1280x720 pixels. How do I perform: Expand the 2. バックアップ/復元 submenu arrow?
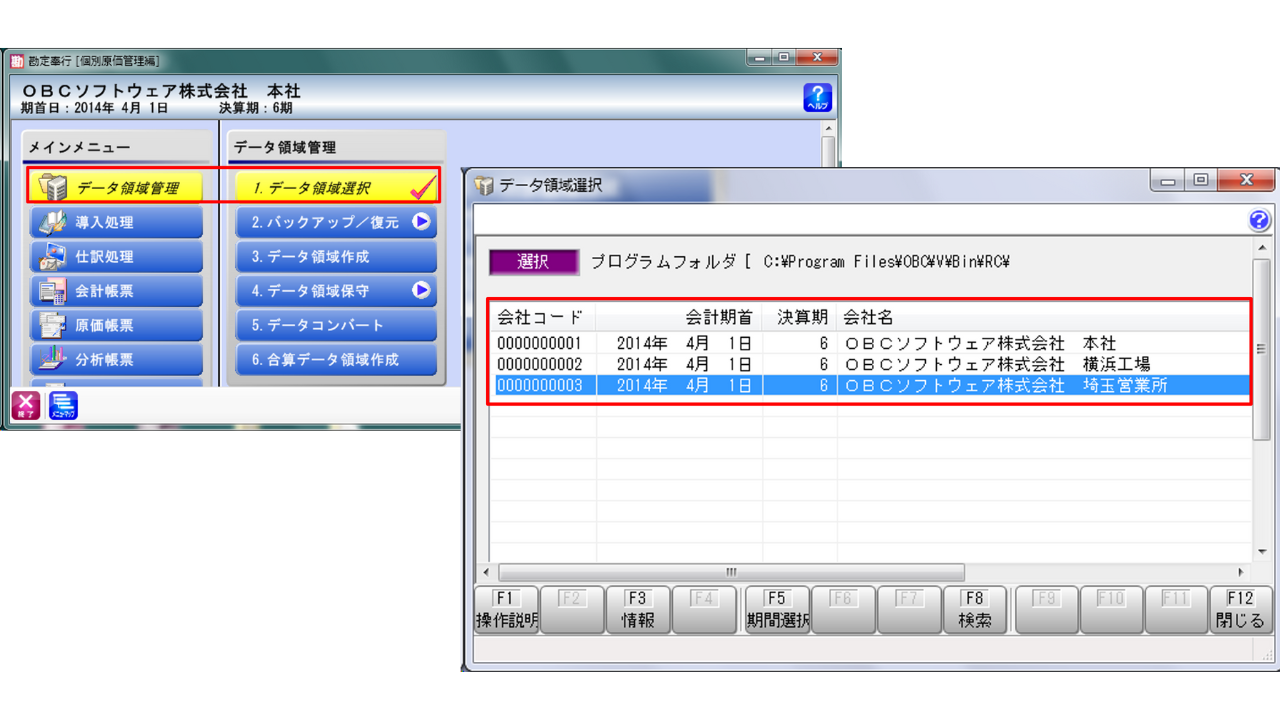coord(421,222)
